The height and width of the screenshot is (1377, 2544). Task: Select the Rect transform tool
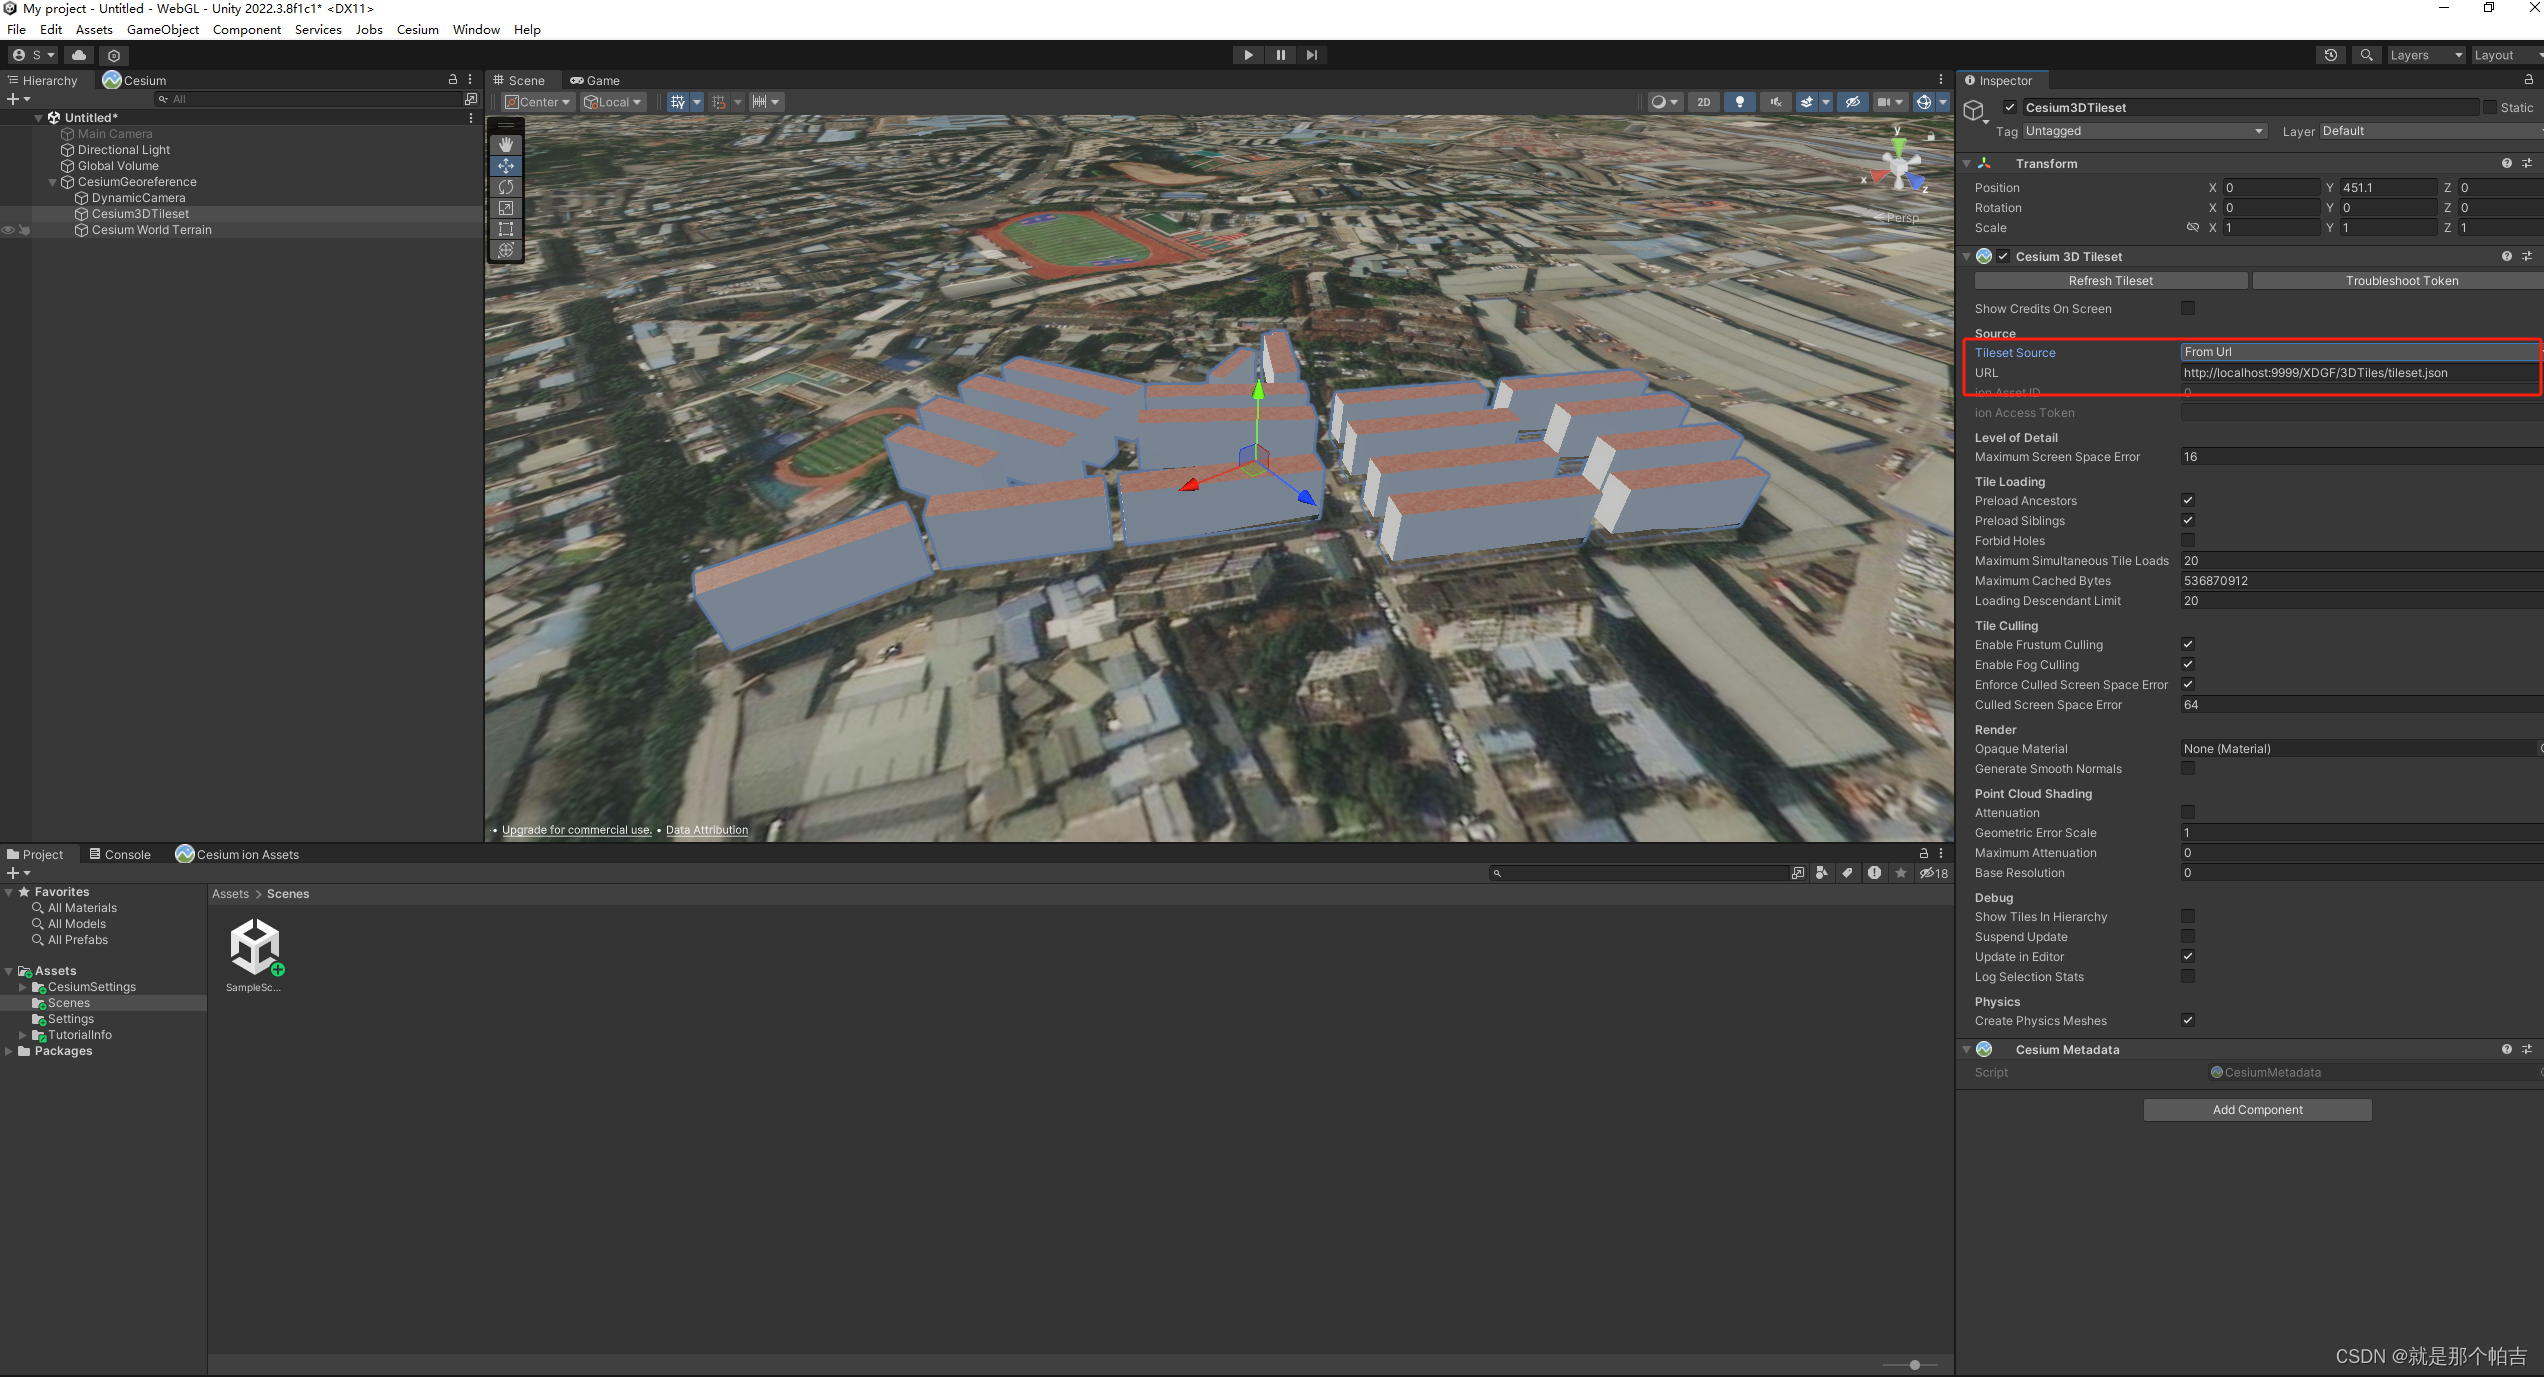tap(506, 229)
